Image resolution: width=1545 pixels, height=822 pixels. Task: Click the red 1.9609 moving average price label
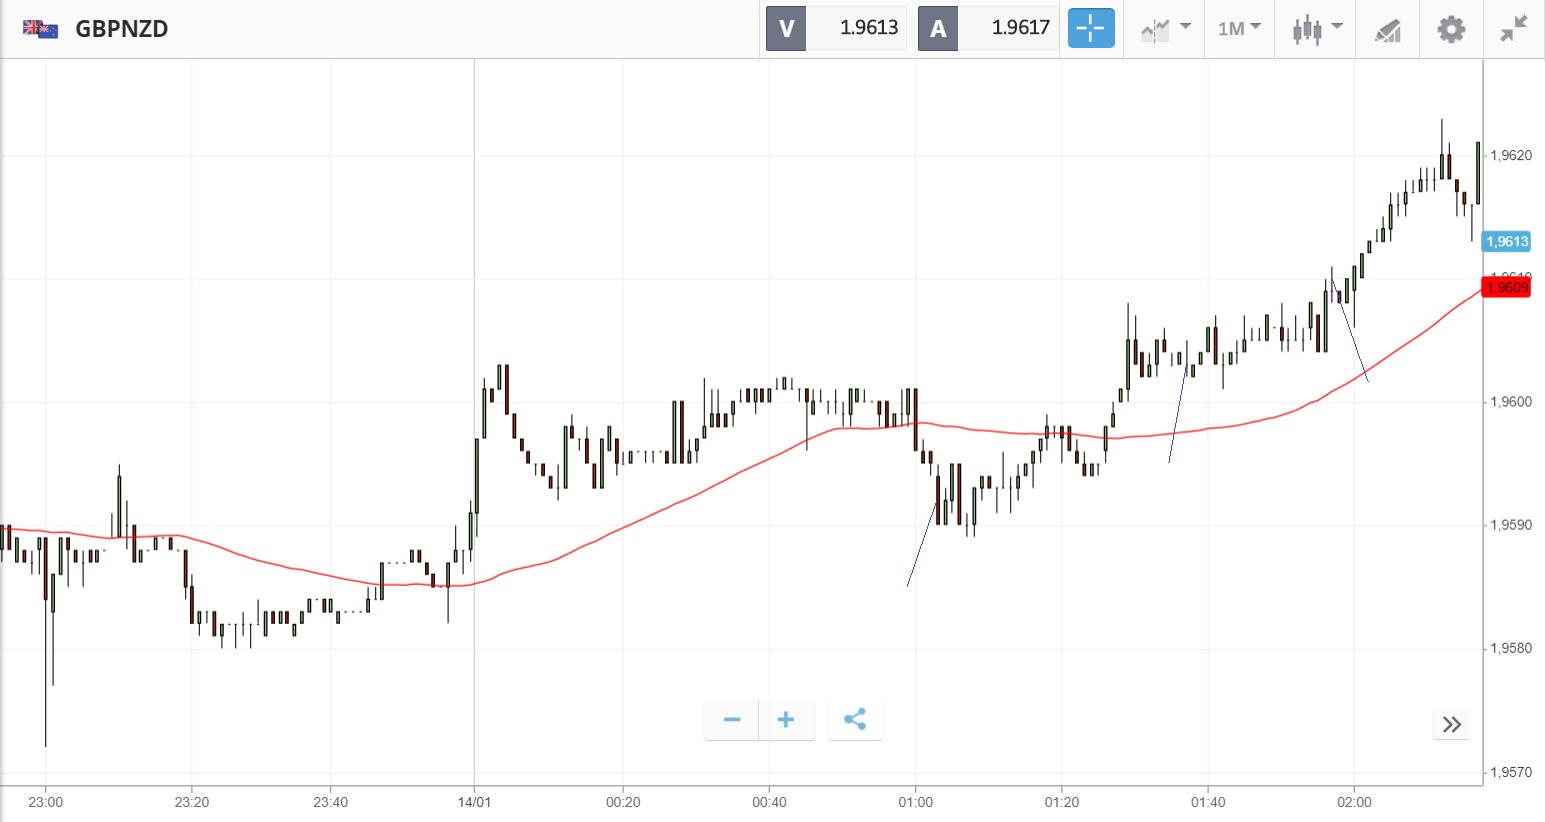[1507, 288]
